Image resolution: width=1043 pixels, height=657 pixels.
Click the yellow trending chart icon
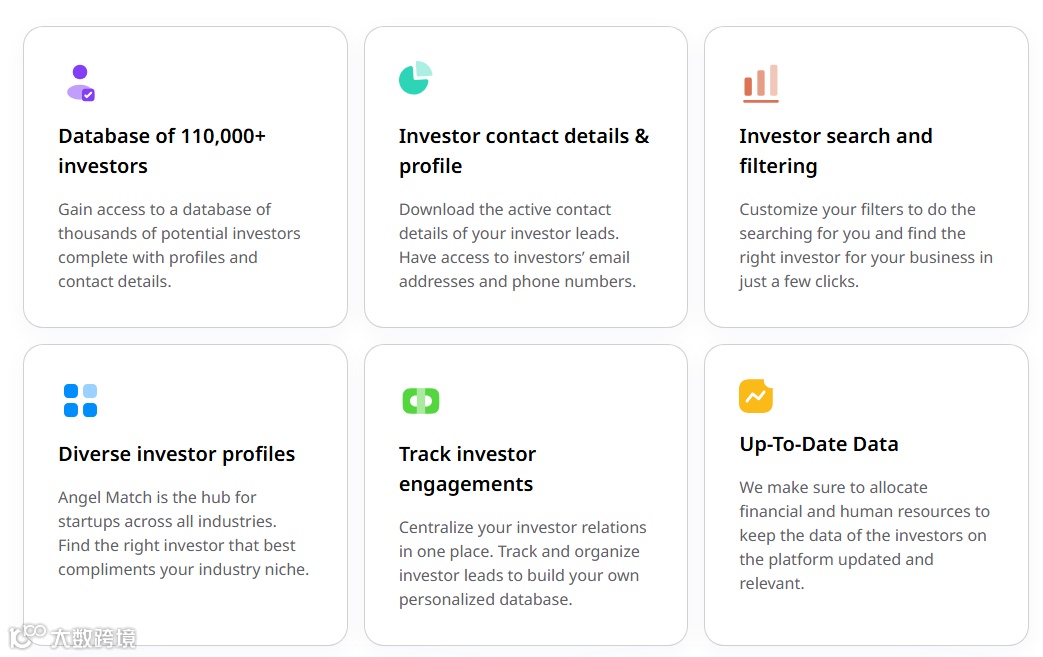coord(756,396)
